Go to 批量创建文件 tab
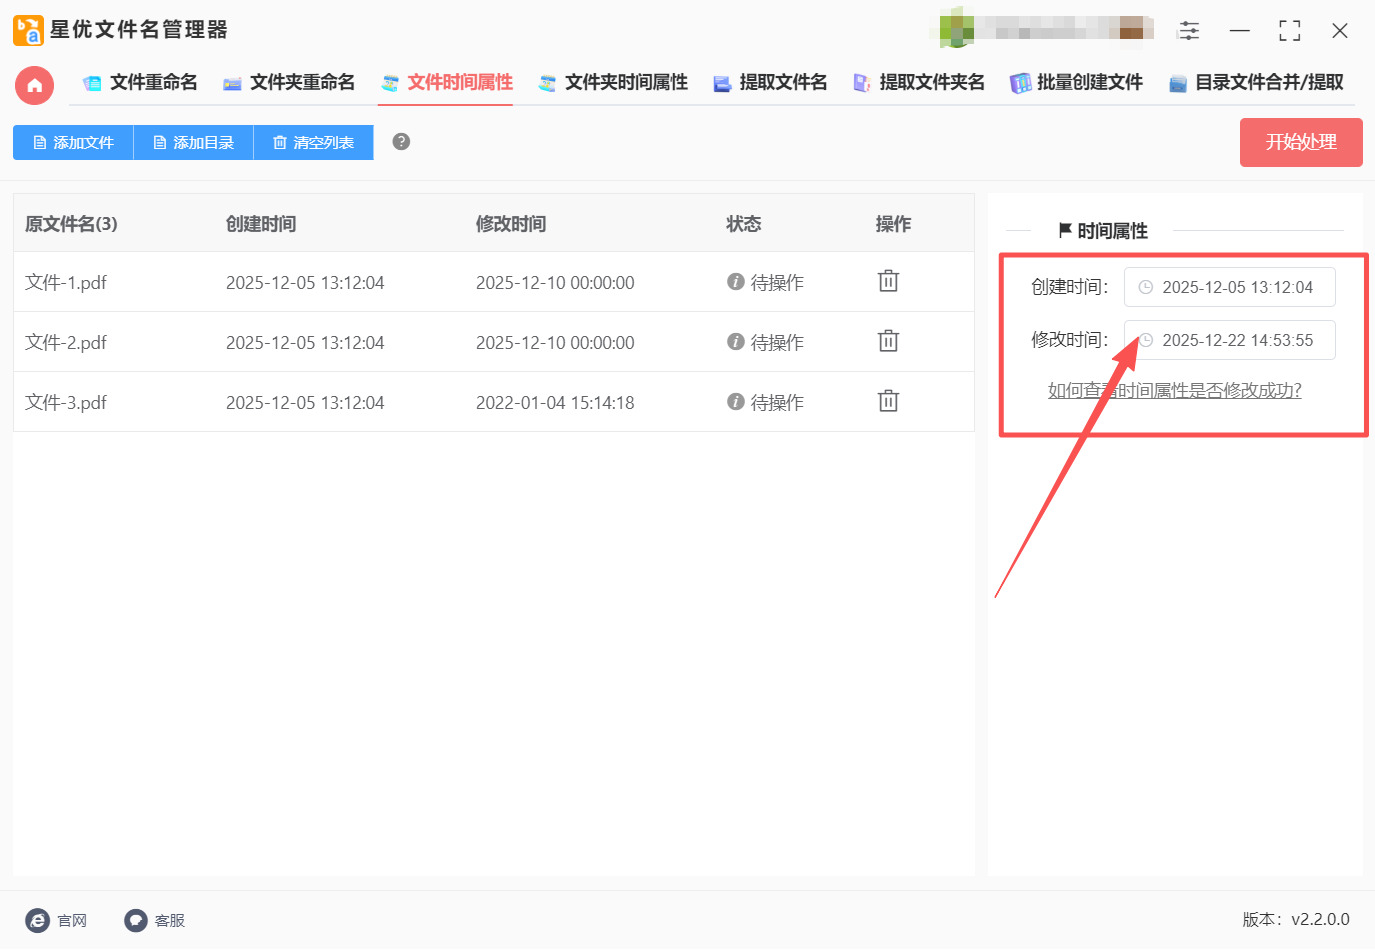This screenshot has width=1375, height=950. pos(1076,83)
